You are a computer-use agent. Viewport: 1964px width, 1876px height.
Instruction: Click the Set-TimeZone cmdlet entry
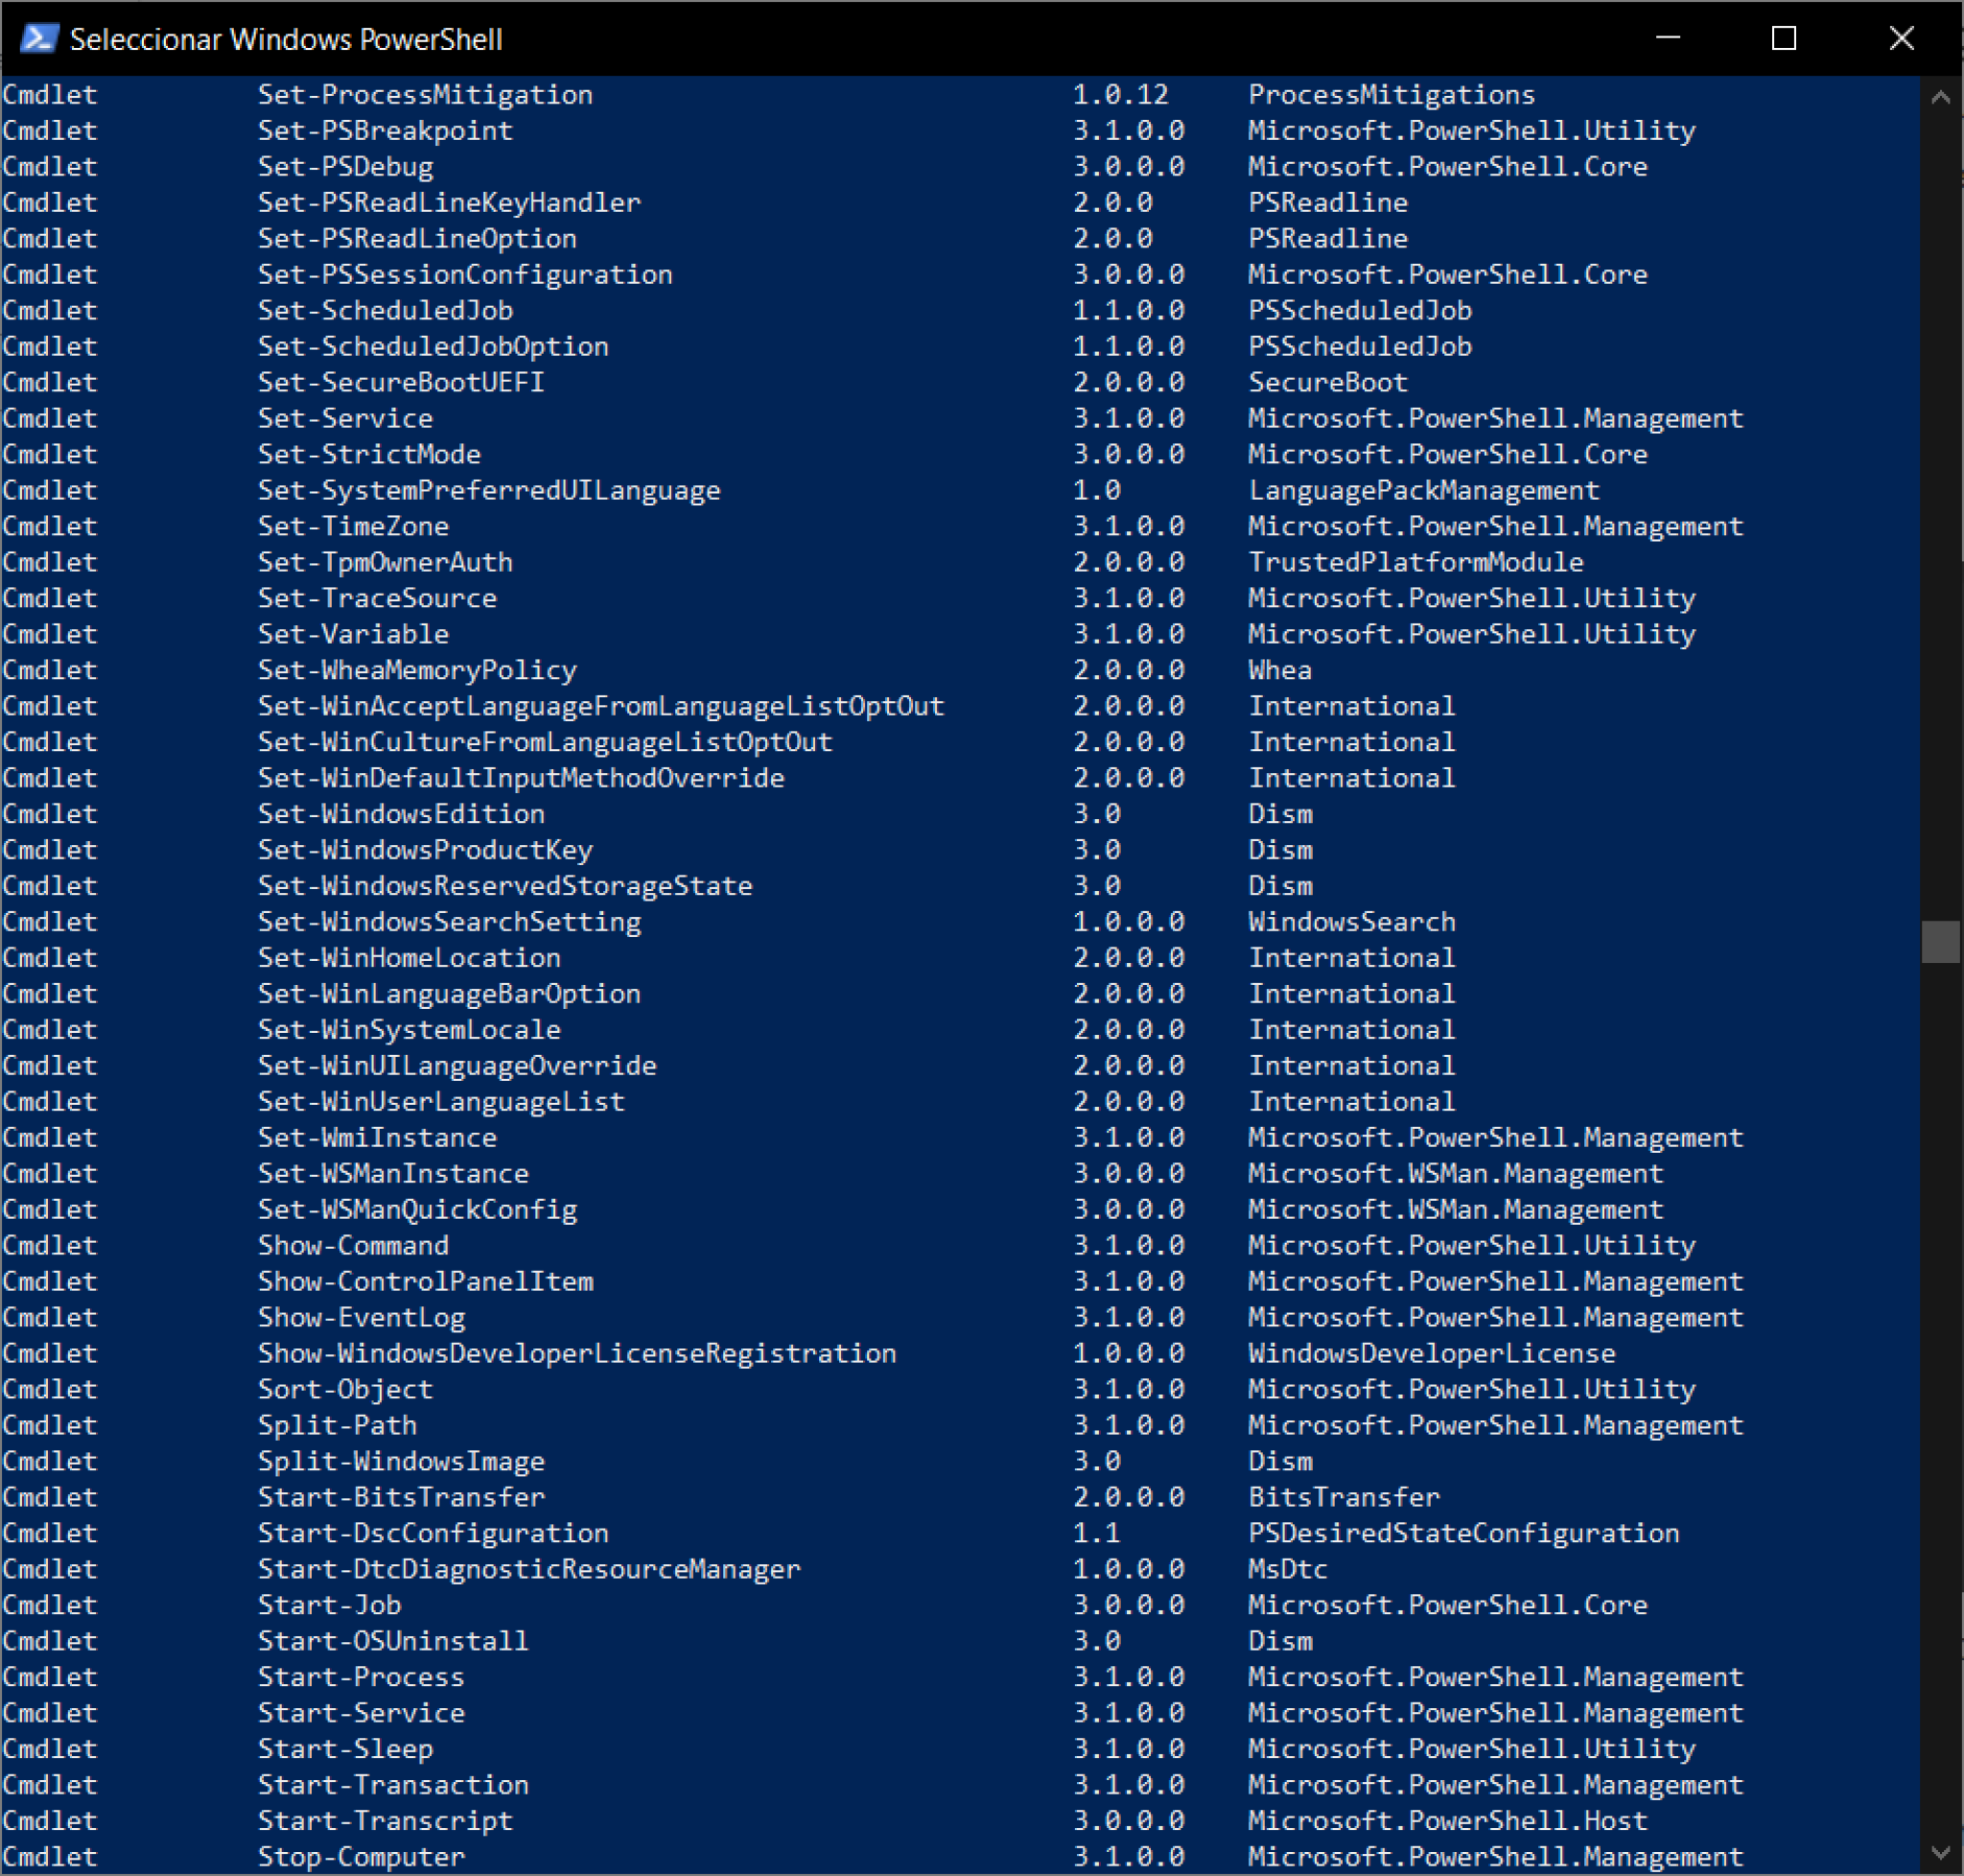pyautogui.click(x=352, y=526)
